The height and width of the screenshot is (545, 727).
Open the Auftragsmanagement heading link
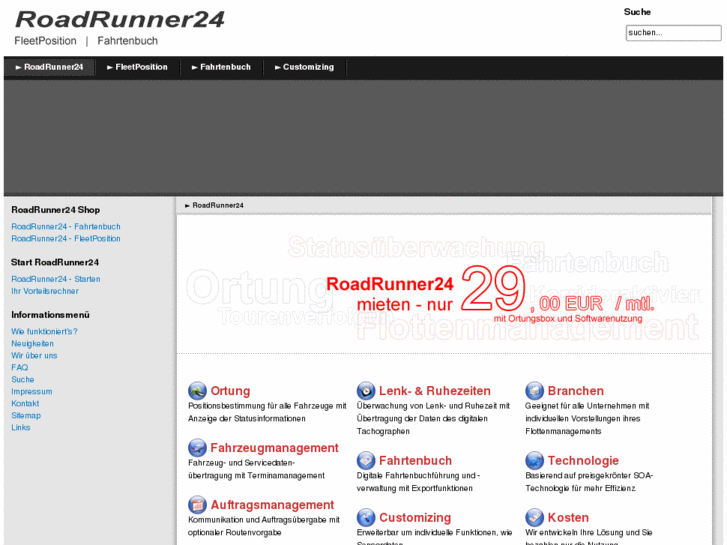tap(273, 505)
